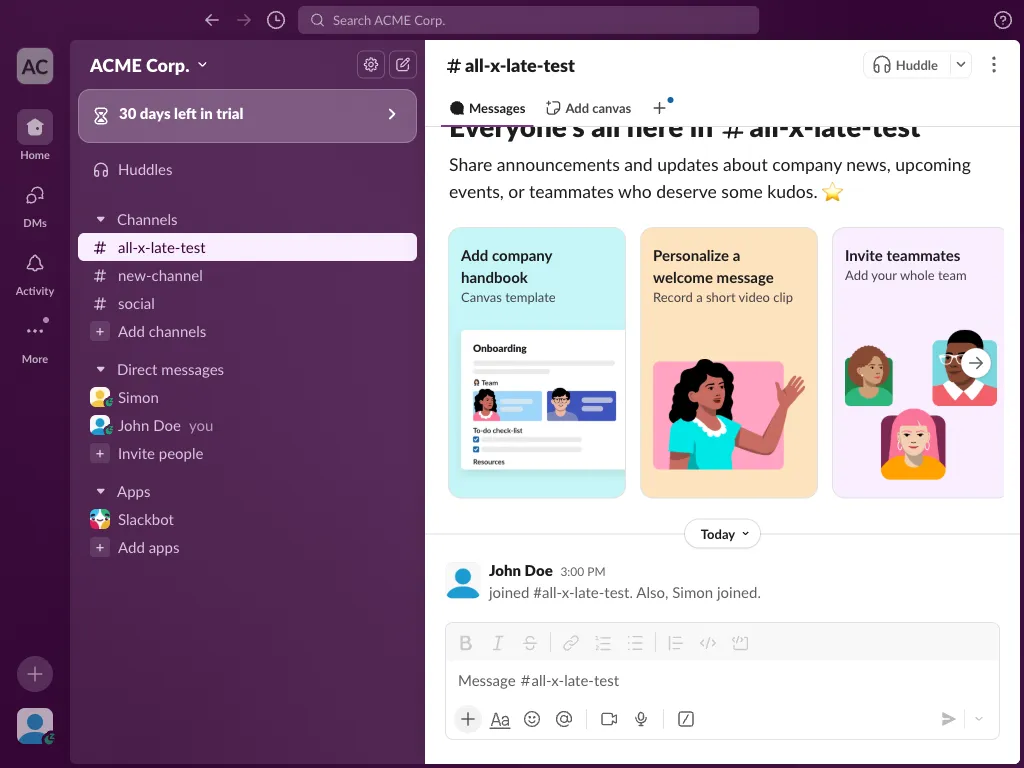The height and width of the screenshot is (768, 1024).
Task: Open the all-x-late-test channel title
Action: click(511, 65)
